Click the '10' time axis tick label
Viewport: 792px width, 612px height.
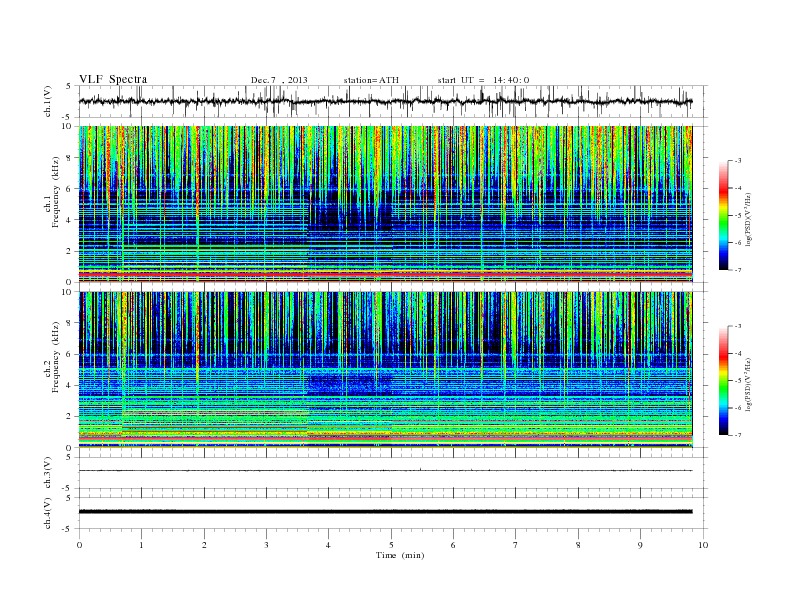[703, 545]
